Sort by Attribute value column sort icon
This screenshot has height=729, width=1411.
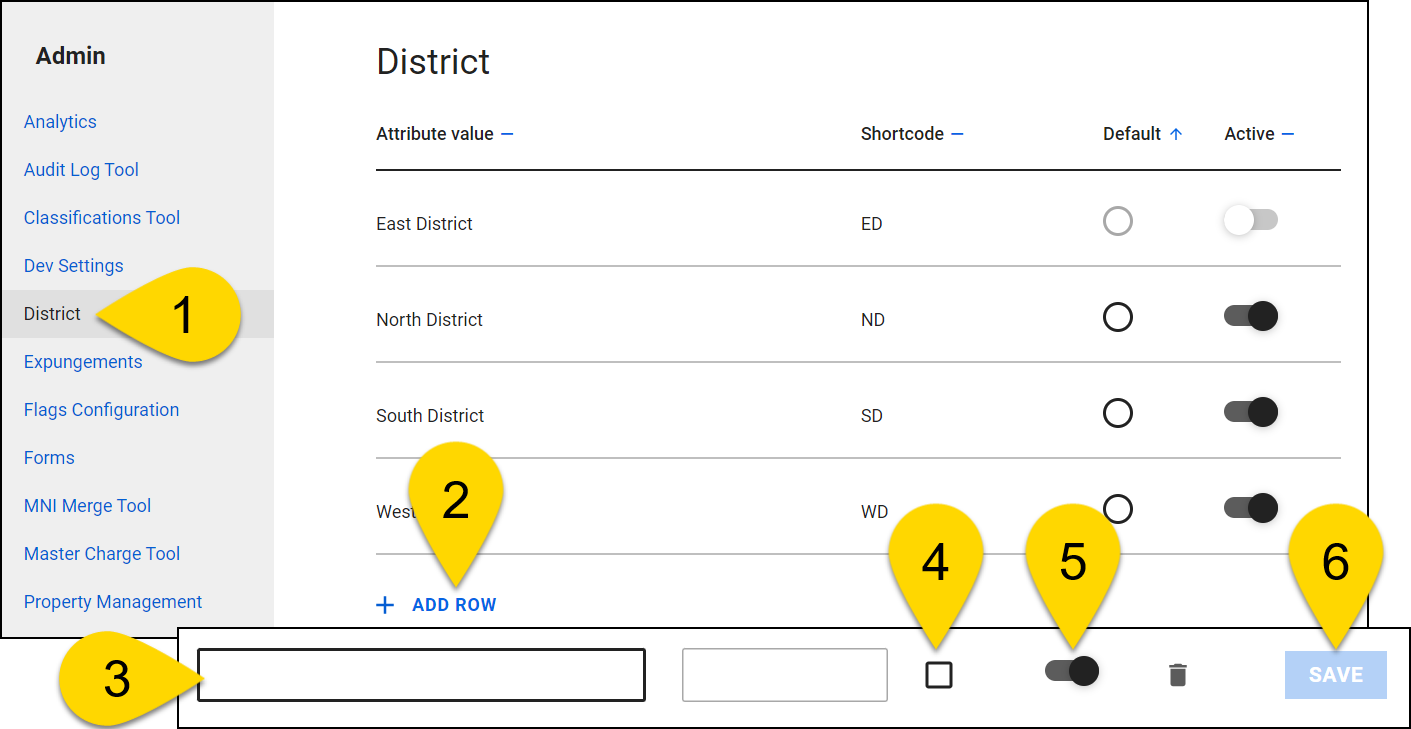[507, 134]
